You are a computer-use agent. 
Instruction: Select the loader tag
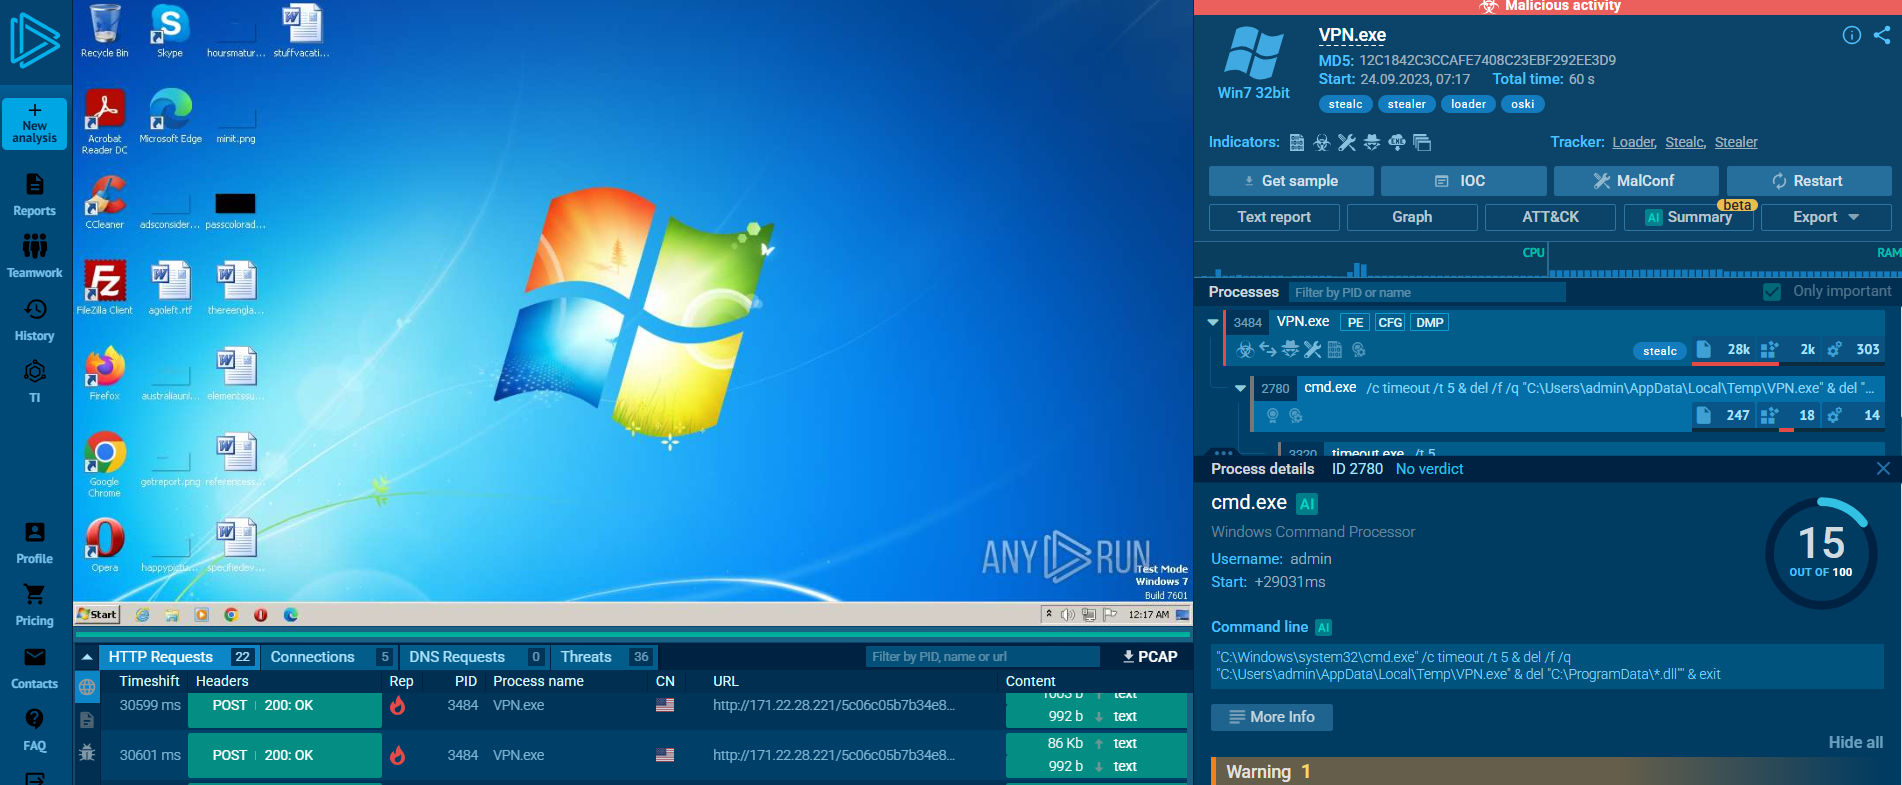pyautogui.click(x=1468, y=104)
